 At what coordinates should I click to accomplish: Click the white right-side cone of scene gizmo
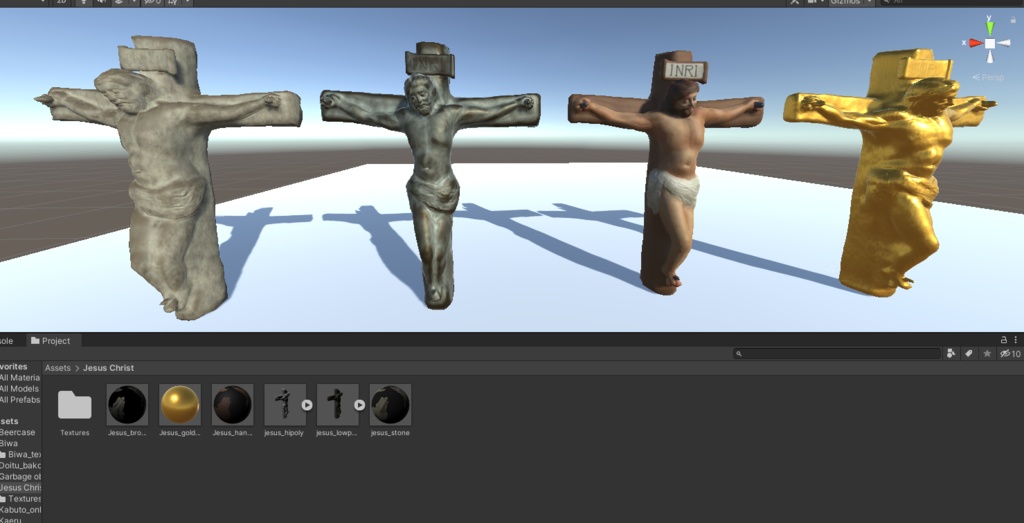(1002, 43)
